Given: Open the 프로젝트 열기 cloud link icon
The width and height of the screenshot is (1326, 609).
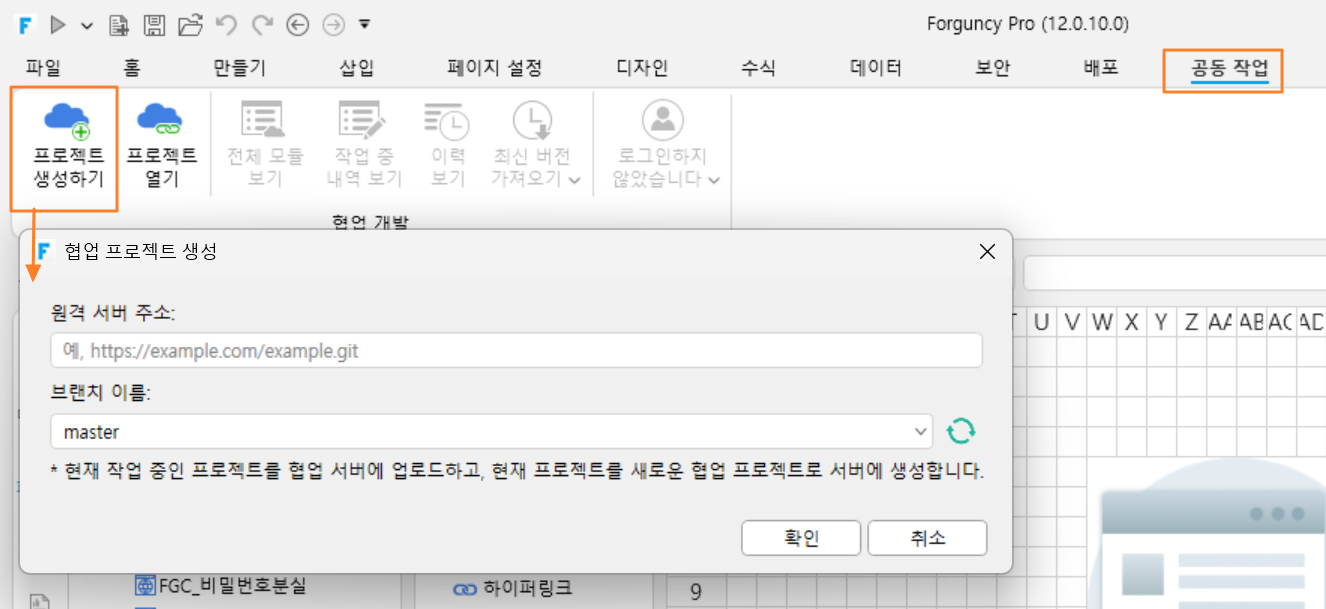Looking at the screenshot, I should click(x=159, y=119).
